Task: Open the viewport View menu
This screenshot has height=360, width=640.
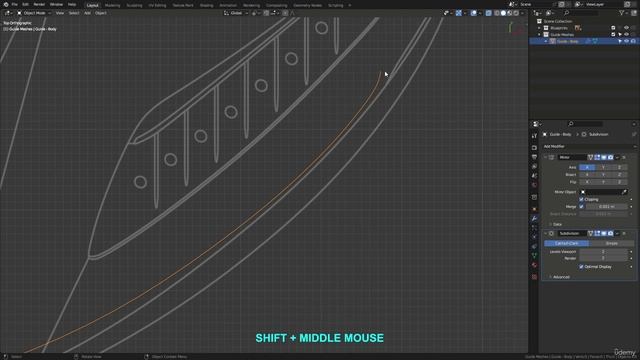Action: [x=60, y=13]
